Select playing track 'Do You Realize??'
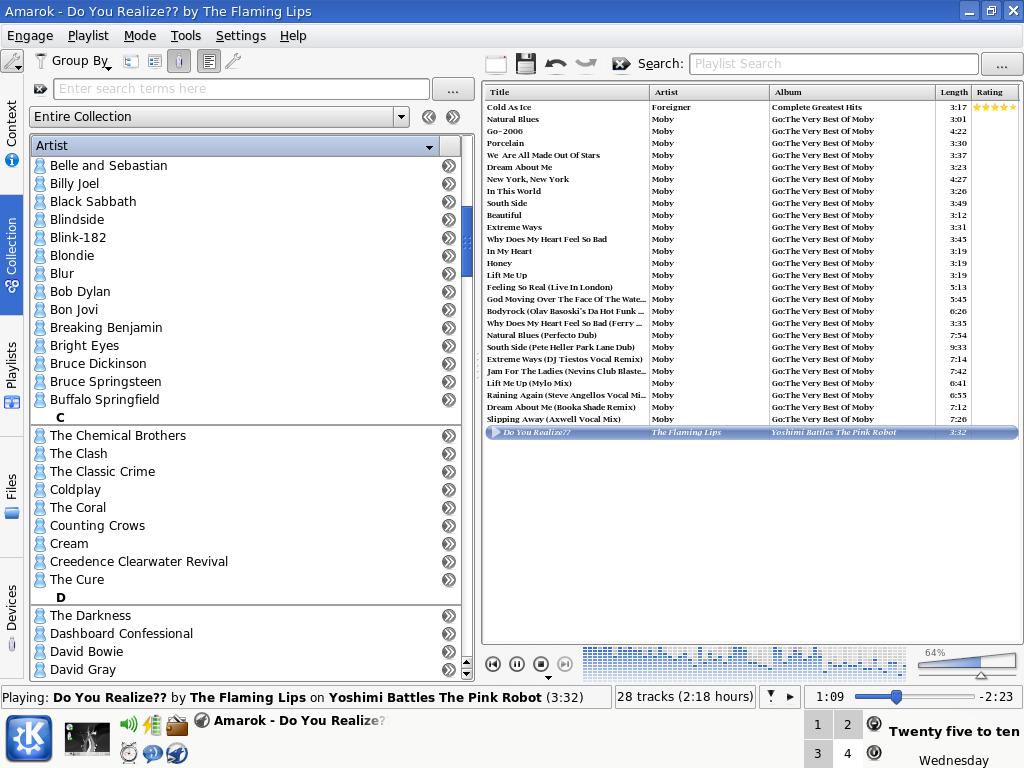The height and width of the screenshot is (768, 1024). click(x=751, y=432)
